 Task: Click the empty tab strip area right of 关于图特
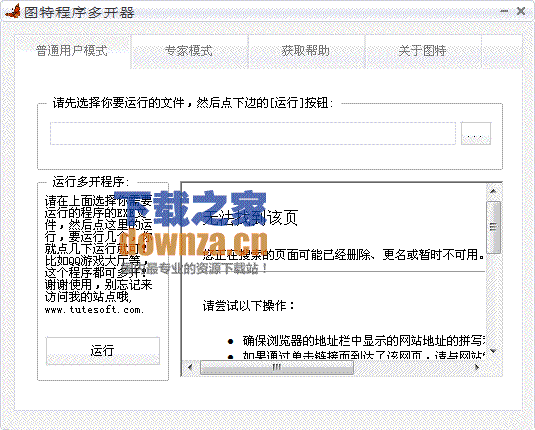pos(502,51)
